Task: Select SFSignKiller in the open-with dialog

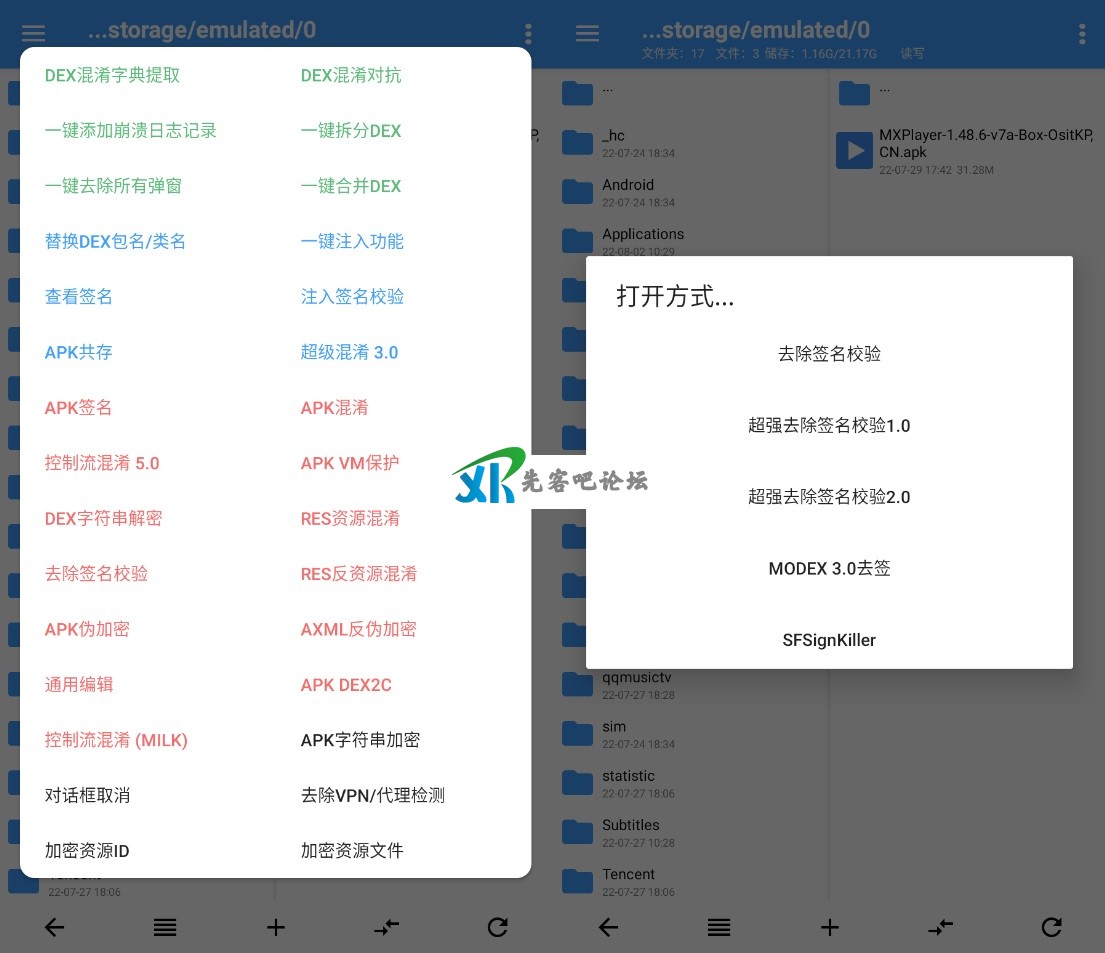Action: click(x=829, y=640)
